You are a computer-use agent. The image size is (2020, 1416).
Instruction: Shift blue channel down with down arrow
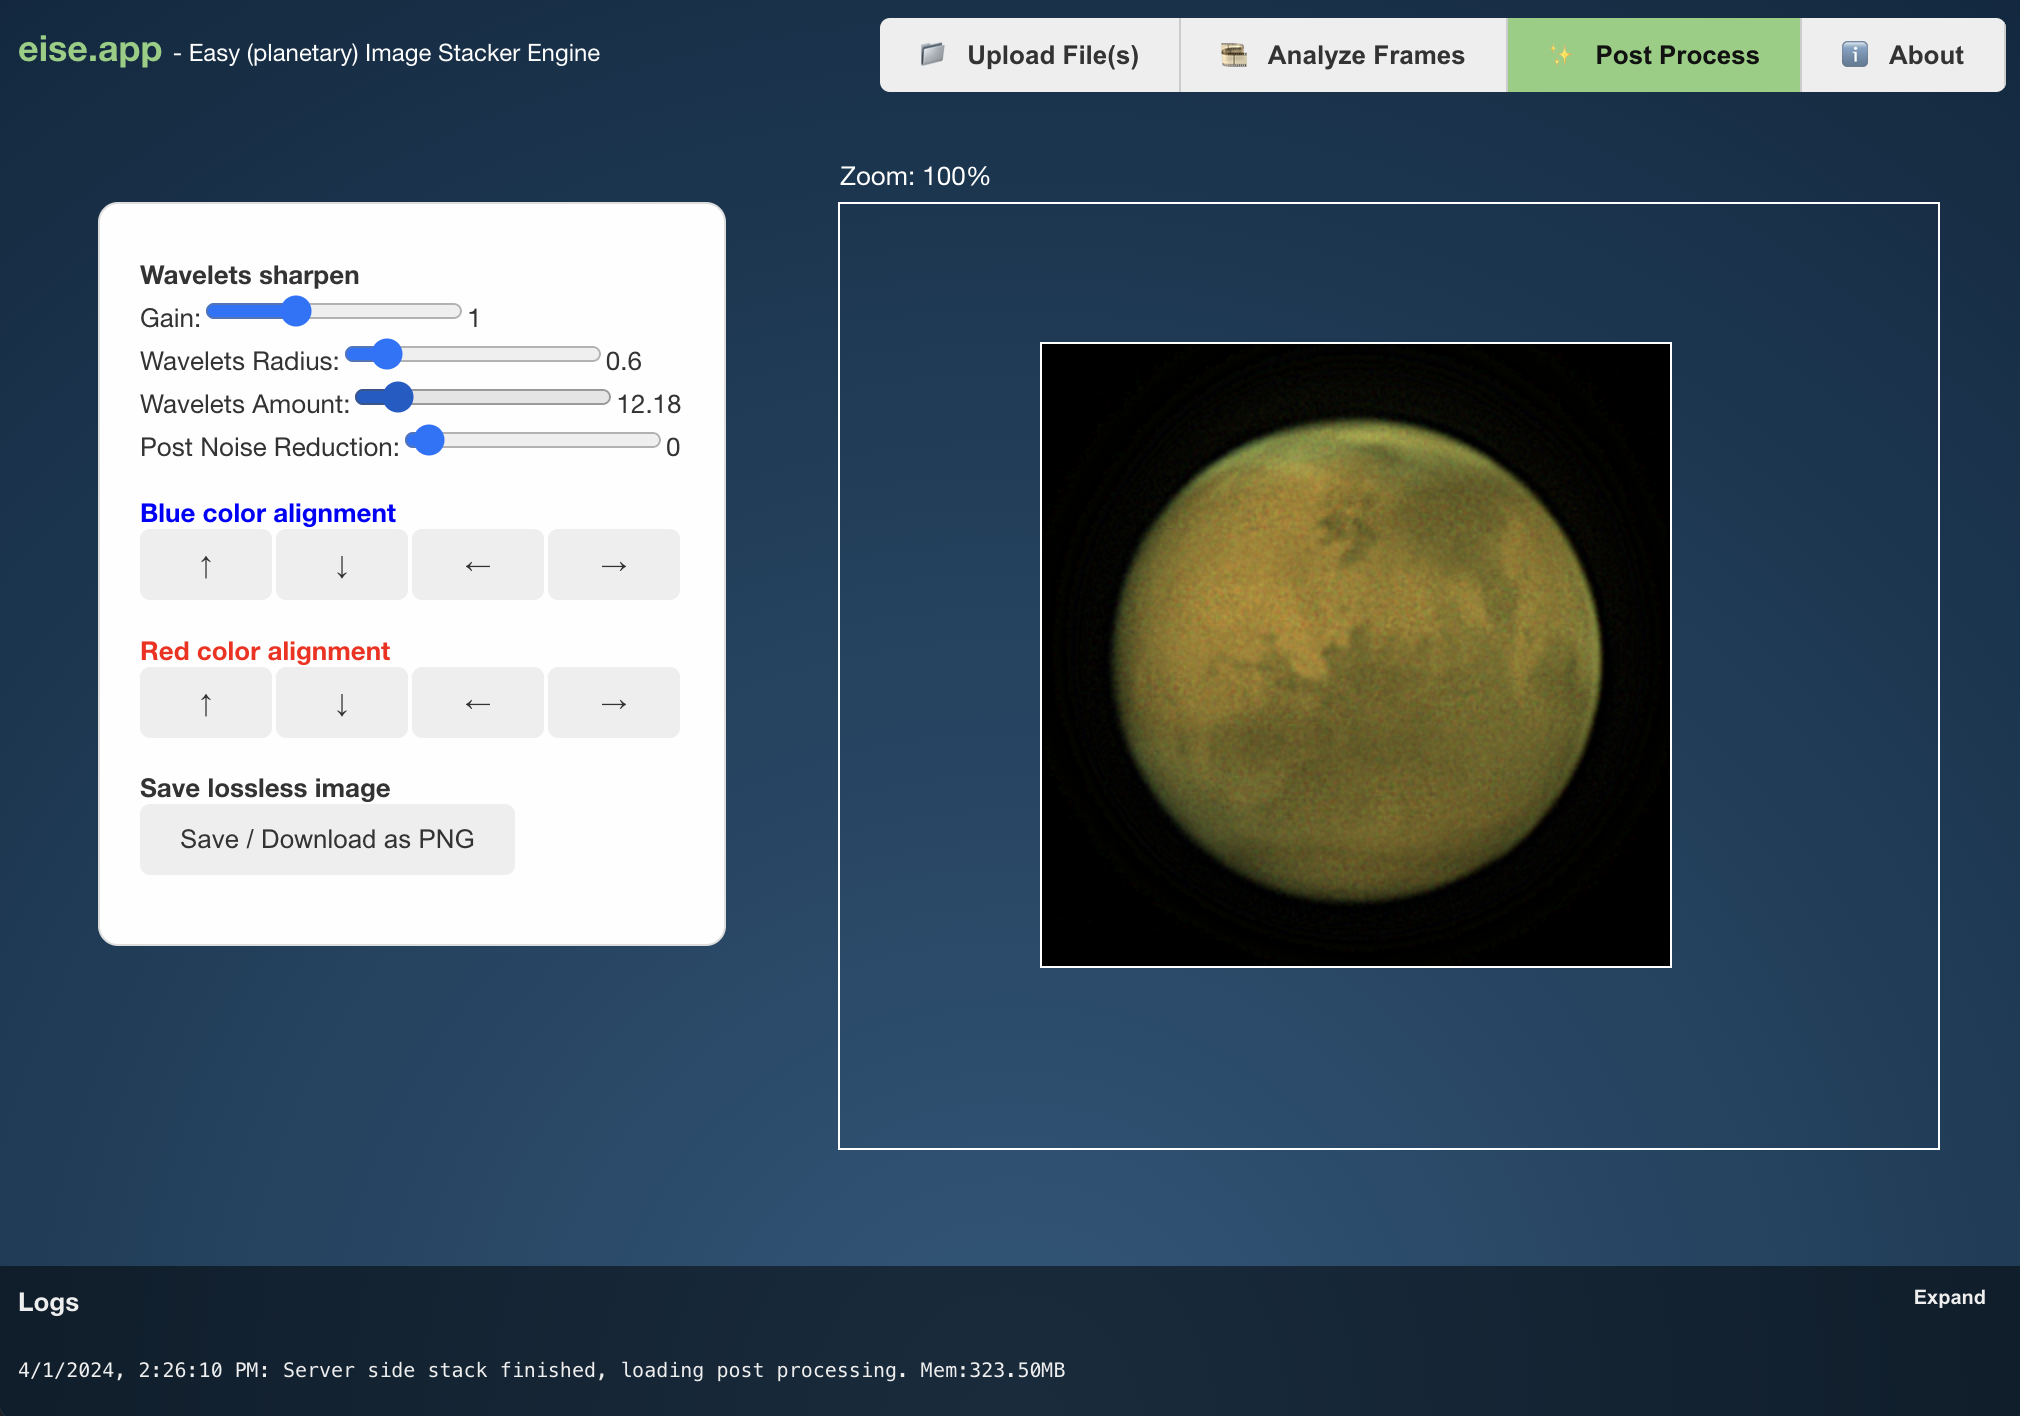342,565
